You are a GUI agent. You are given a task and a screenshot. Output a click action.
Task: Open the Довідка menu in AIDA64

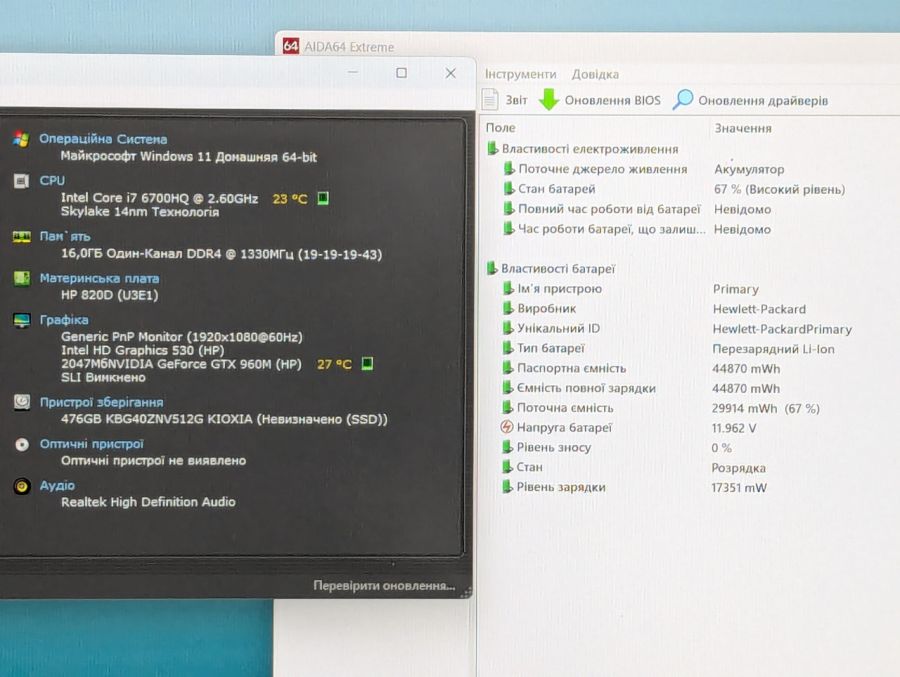point(595,74)
